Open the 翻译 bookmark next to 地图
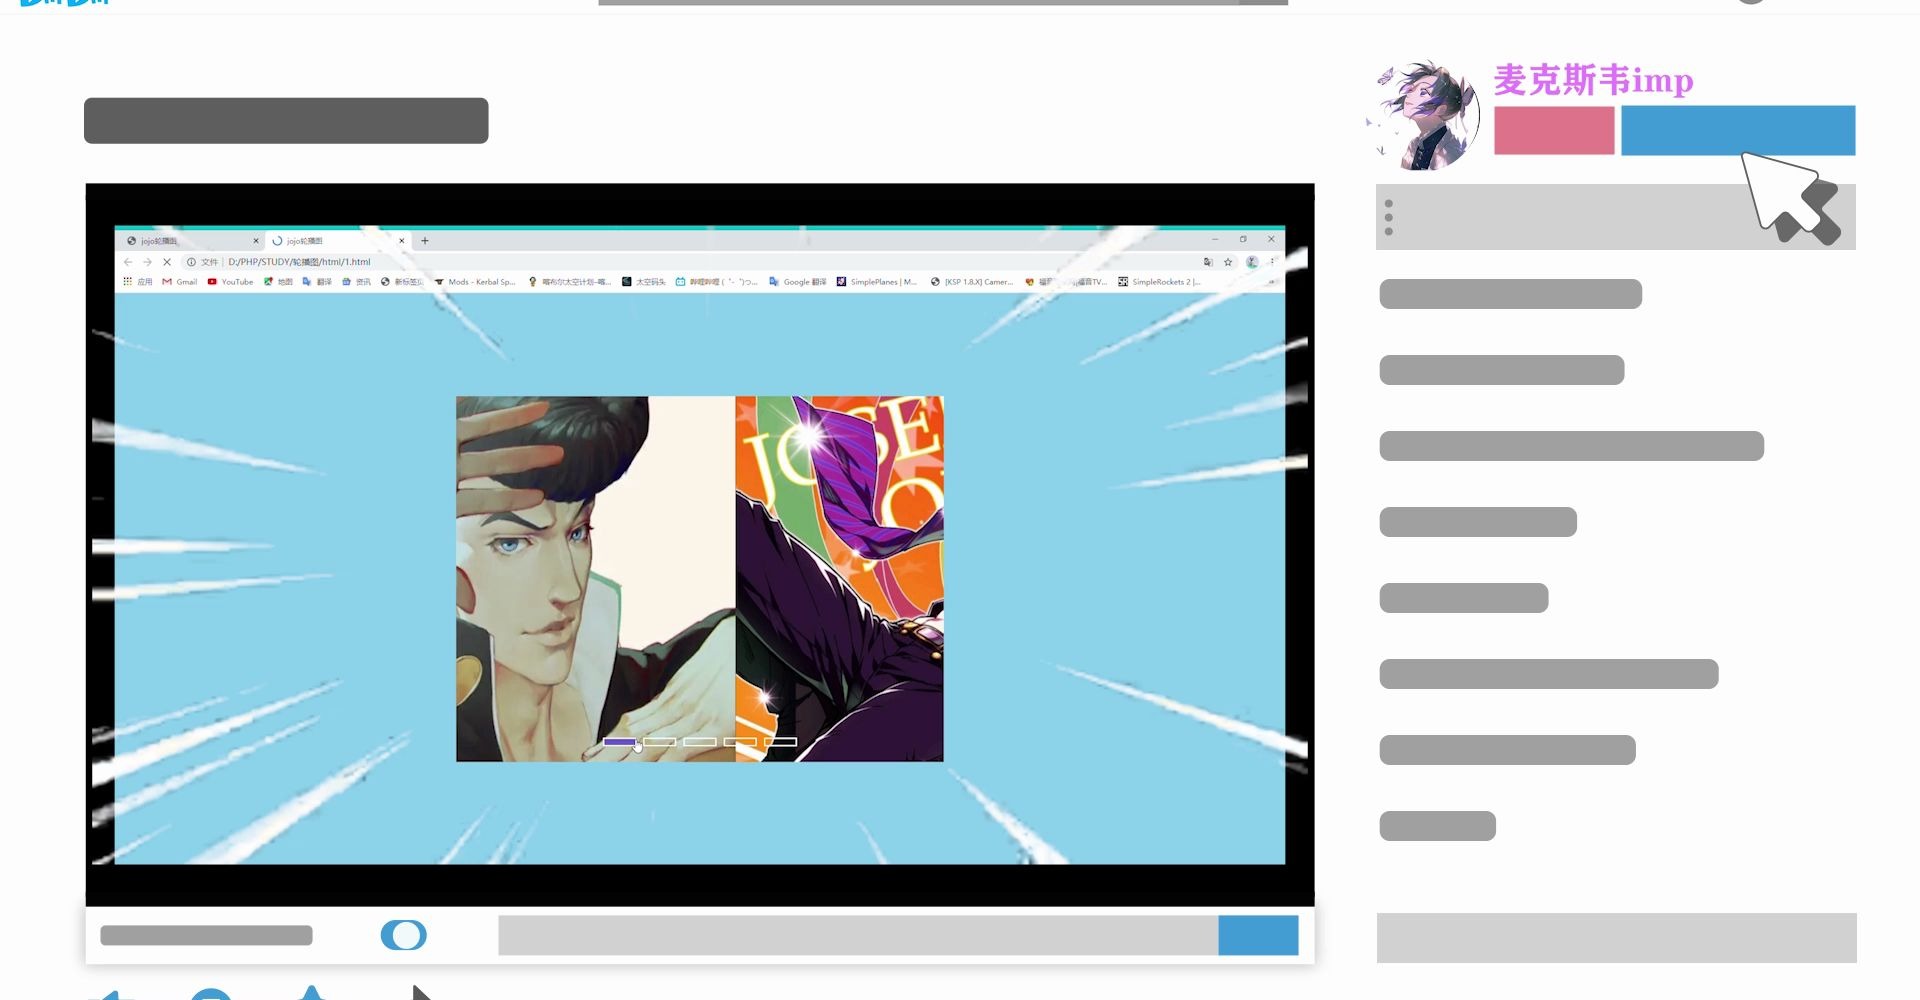Image resolution: width=1920 pixels, height=1000 pixels. click(x=317, y=282)
